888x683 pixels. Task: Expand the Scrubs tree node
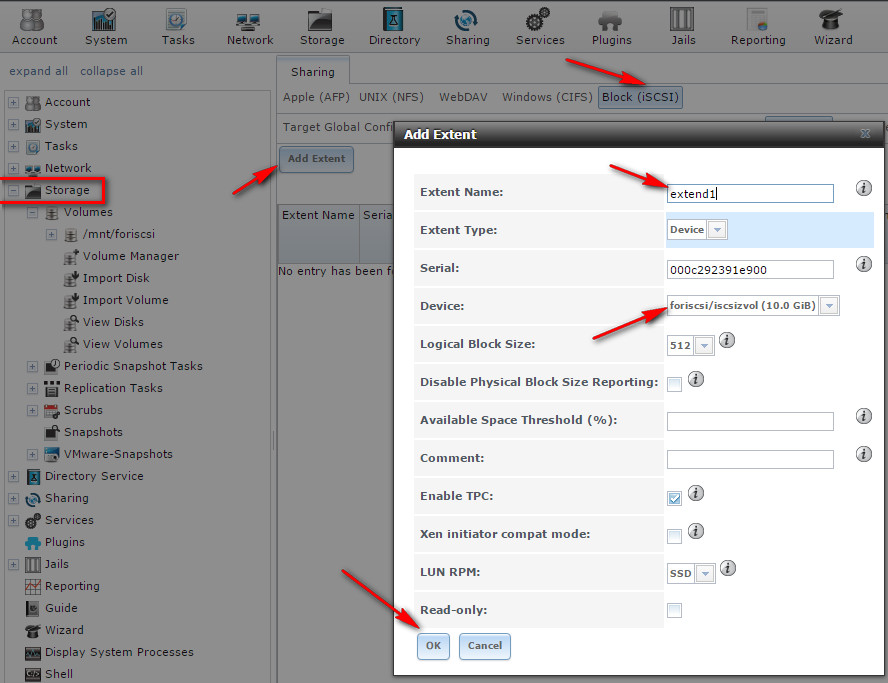click(x=32, y=411)
